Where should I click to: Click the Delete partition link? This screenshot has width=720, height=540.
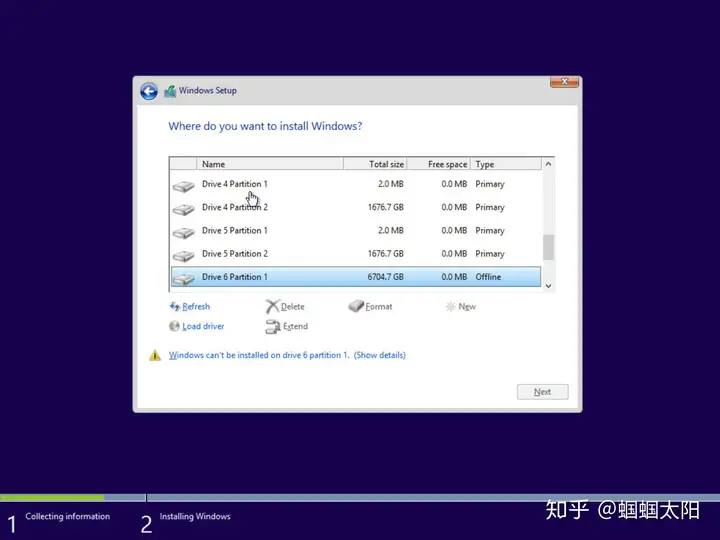point(292,306)
